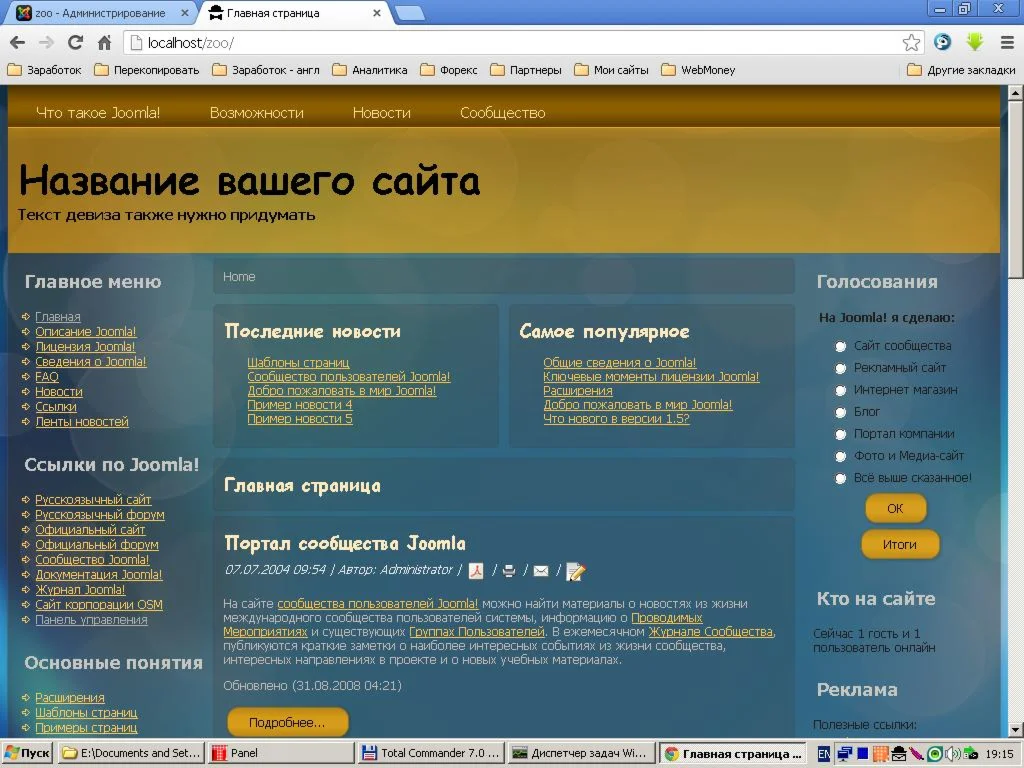
Task: Click the home icon in browser toolbar
Action: tap(104, 43)
